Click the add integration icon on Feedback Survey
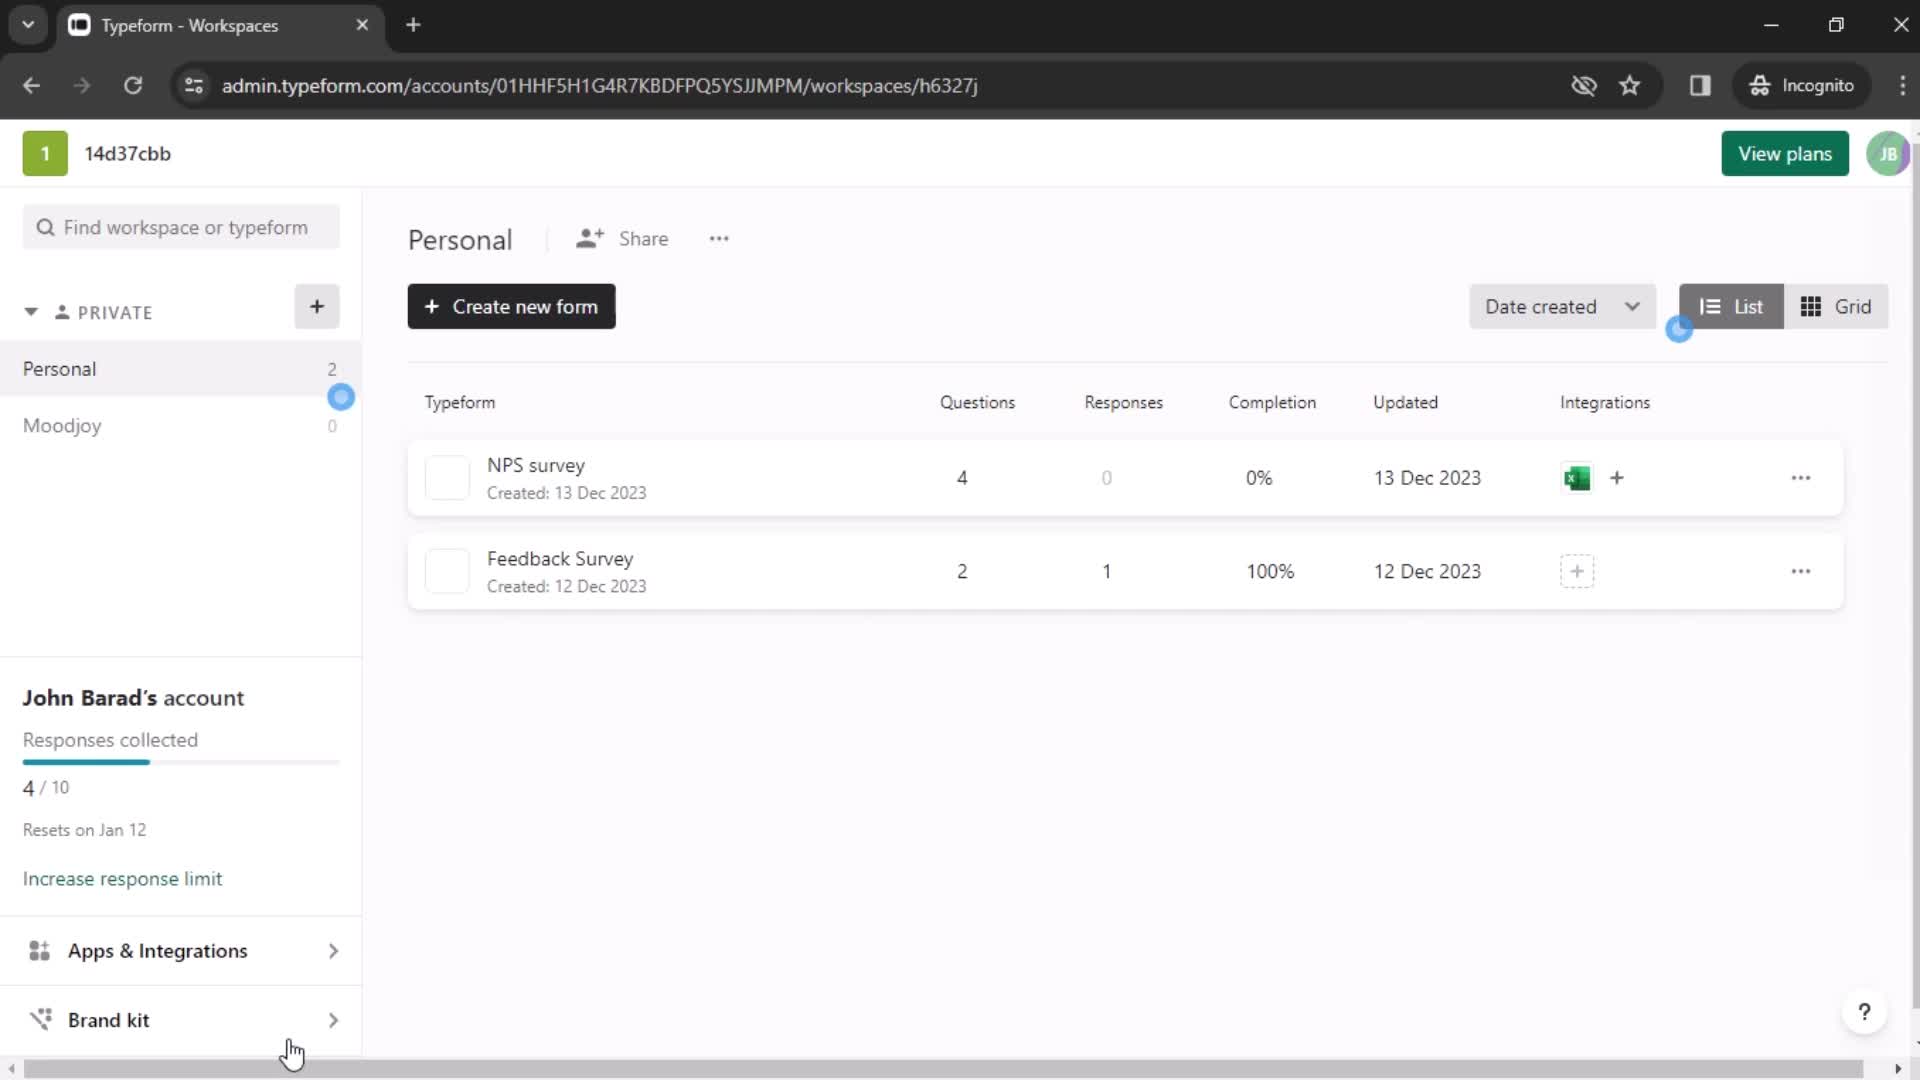 pos(1576,570)
